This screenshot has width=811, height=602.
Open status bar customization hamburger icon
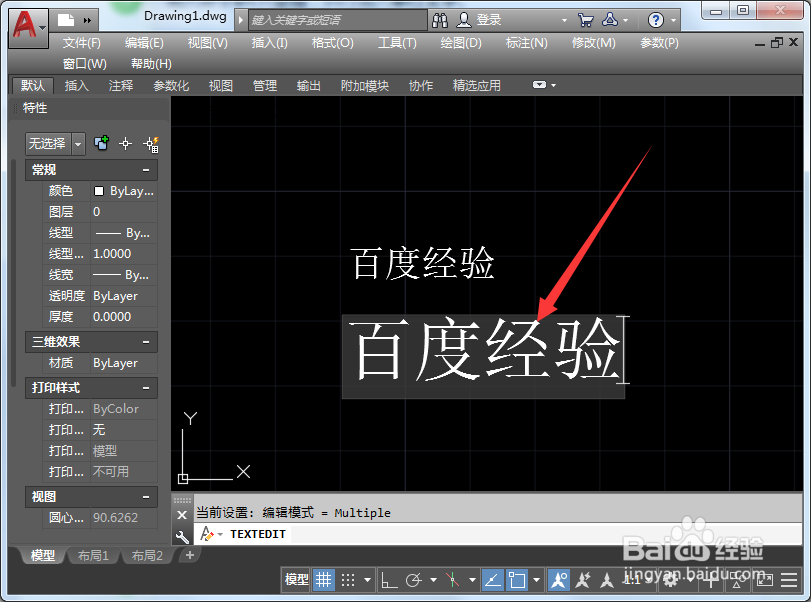pos(789,580)
